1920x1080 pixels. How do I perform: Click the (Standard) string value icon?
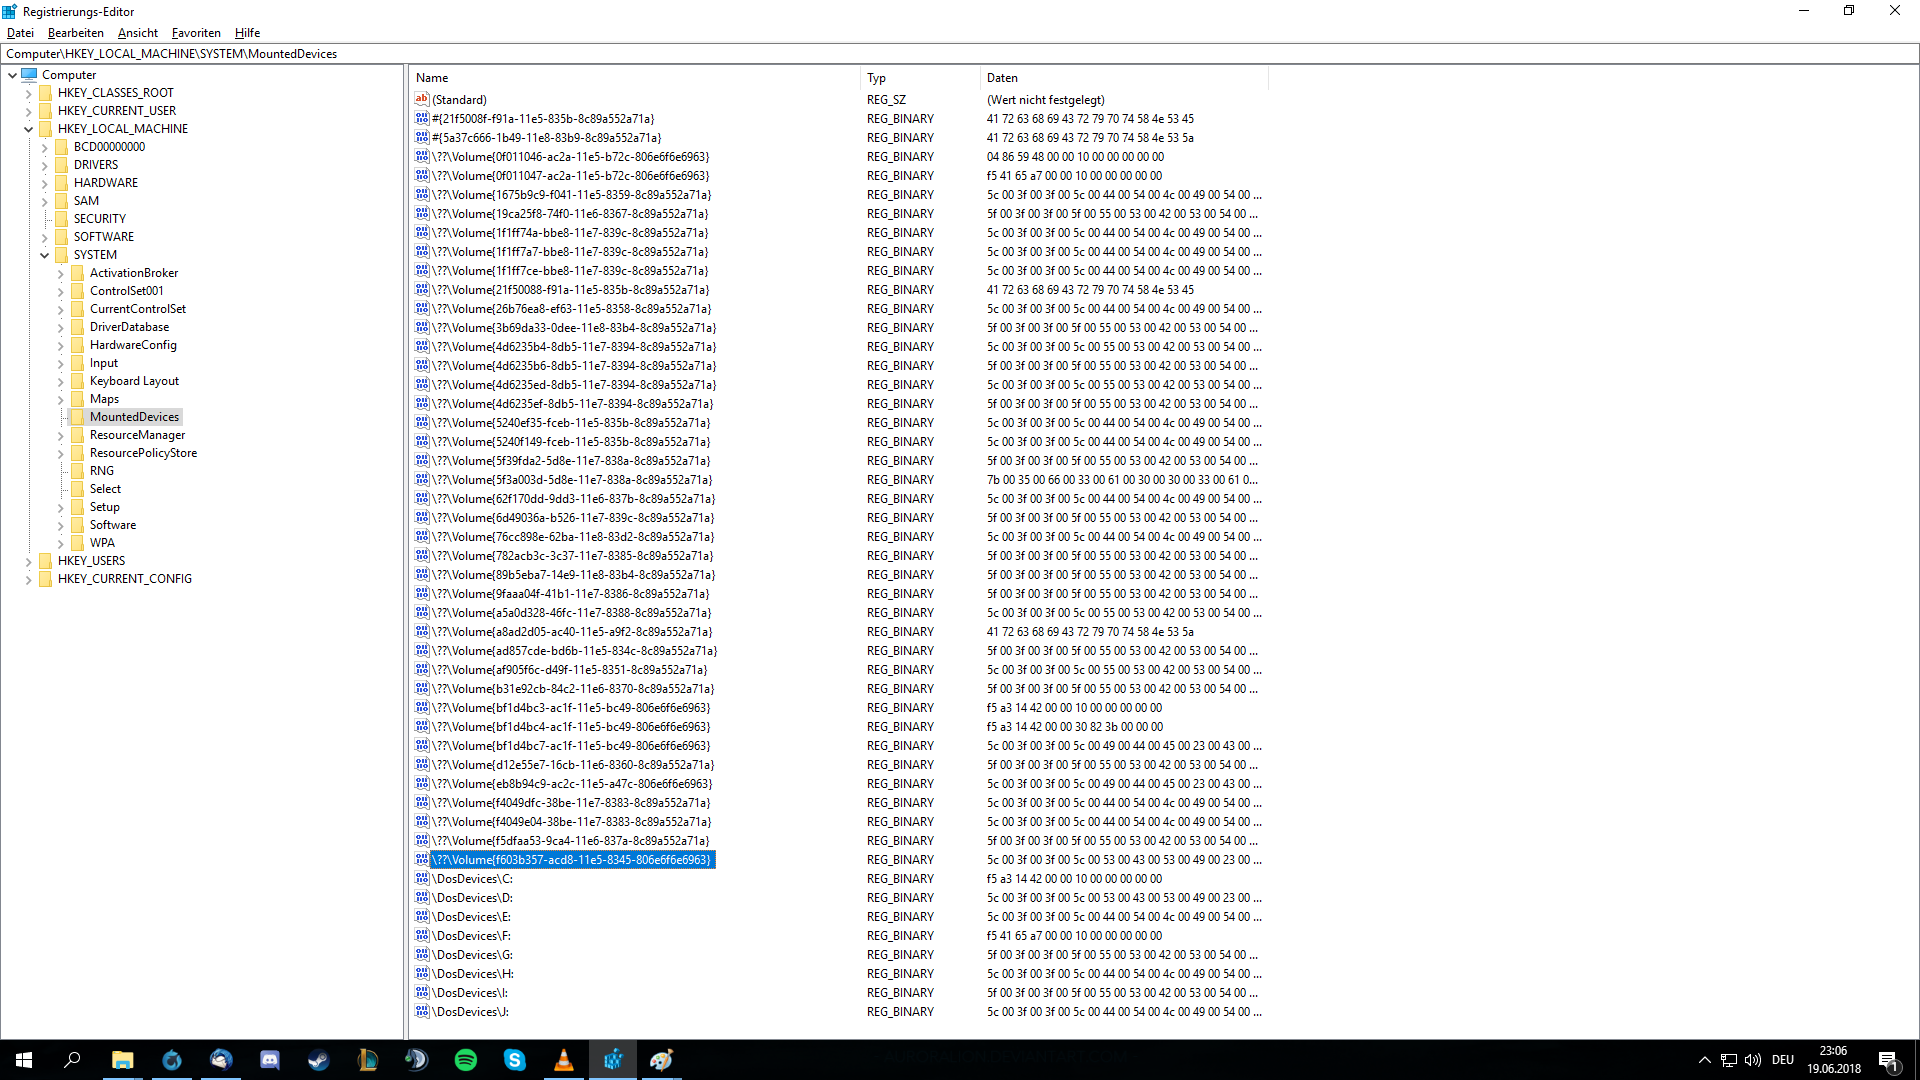coord(422,100)
